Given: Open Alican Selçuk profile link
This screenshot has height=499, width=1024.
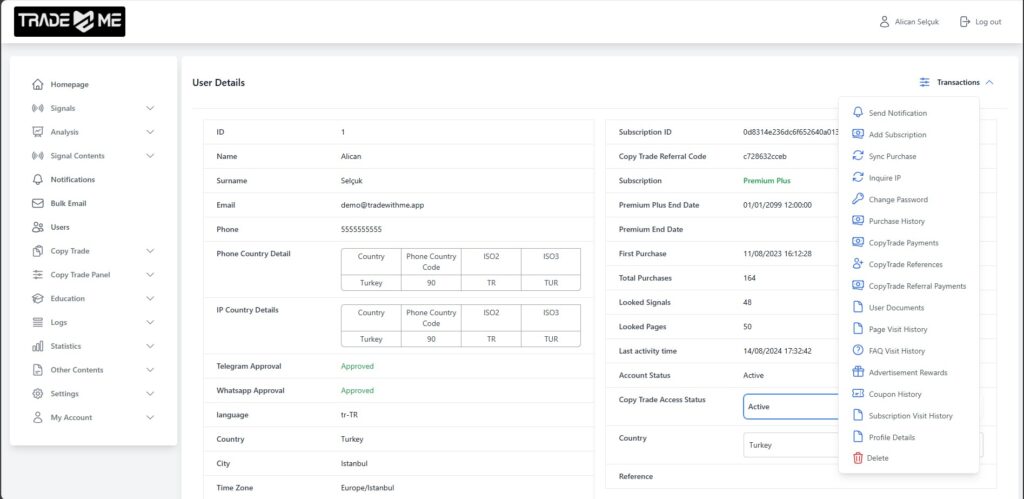Looking at the screenshot, I should pos(912,22).
